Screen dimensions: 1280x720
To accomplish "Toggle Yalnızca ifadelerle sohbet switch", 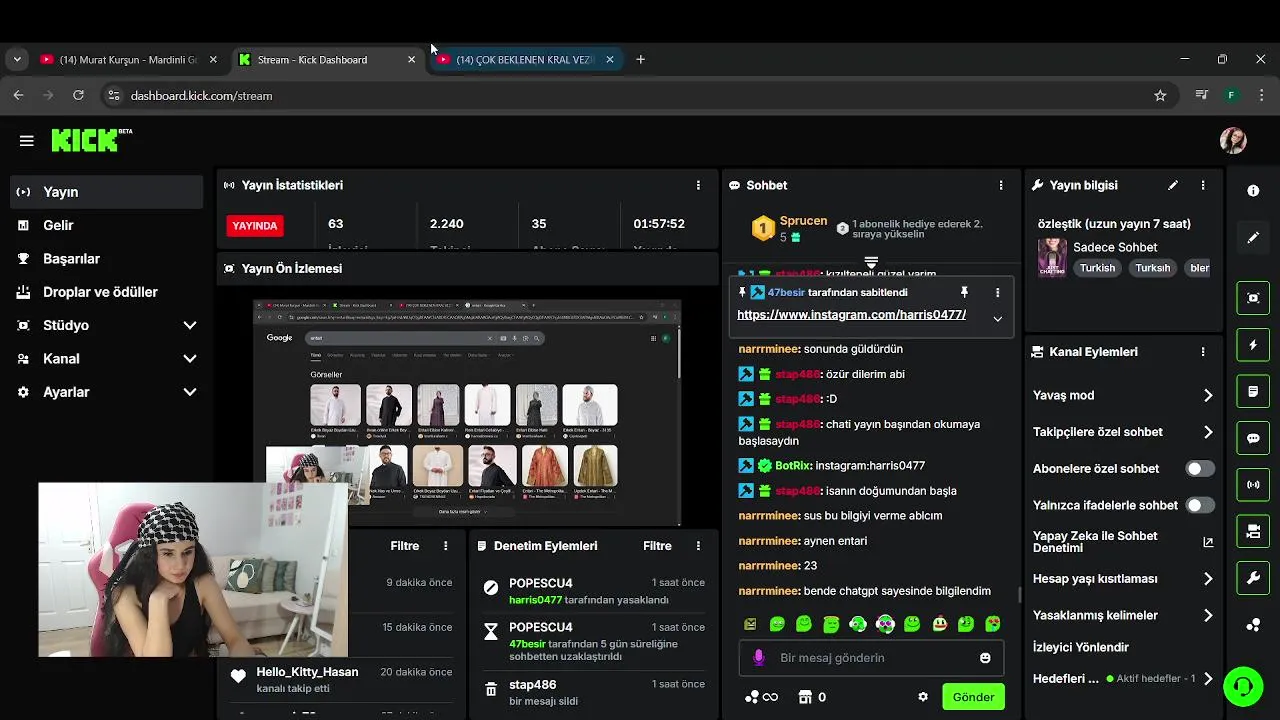I will click(x=1200, y=505).
